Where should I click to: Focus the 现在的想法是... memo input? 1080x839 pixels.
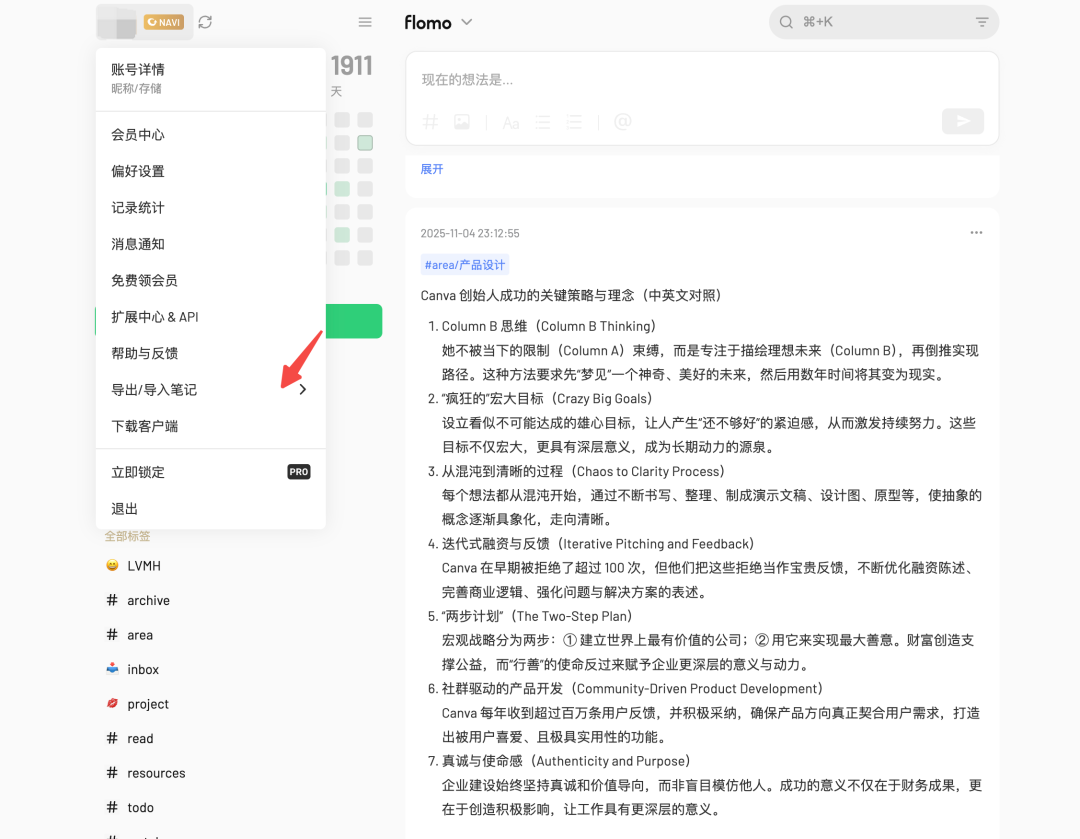click(702, 80)
